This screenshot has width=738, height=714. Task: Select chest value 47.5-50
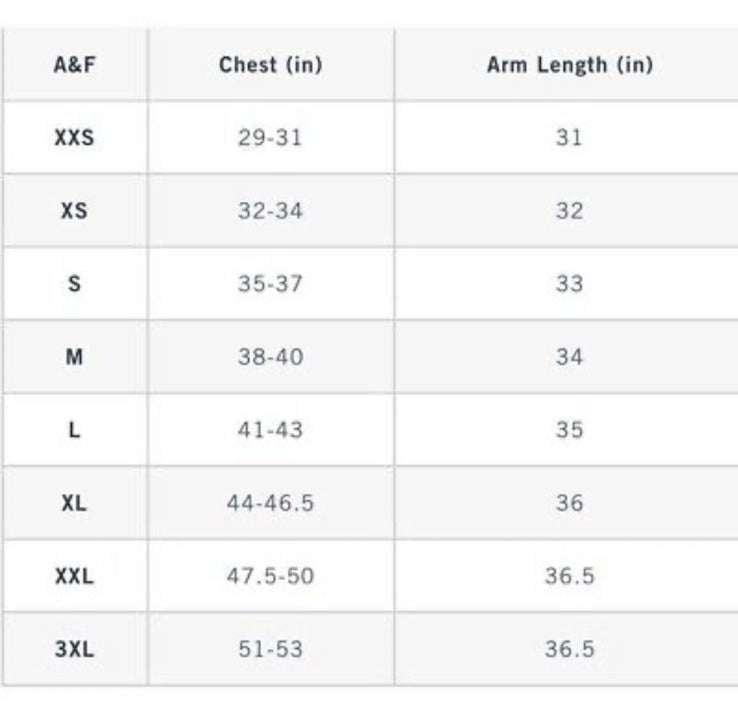(x=270, y=576)
